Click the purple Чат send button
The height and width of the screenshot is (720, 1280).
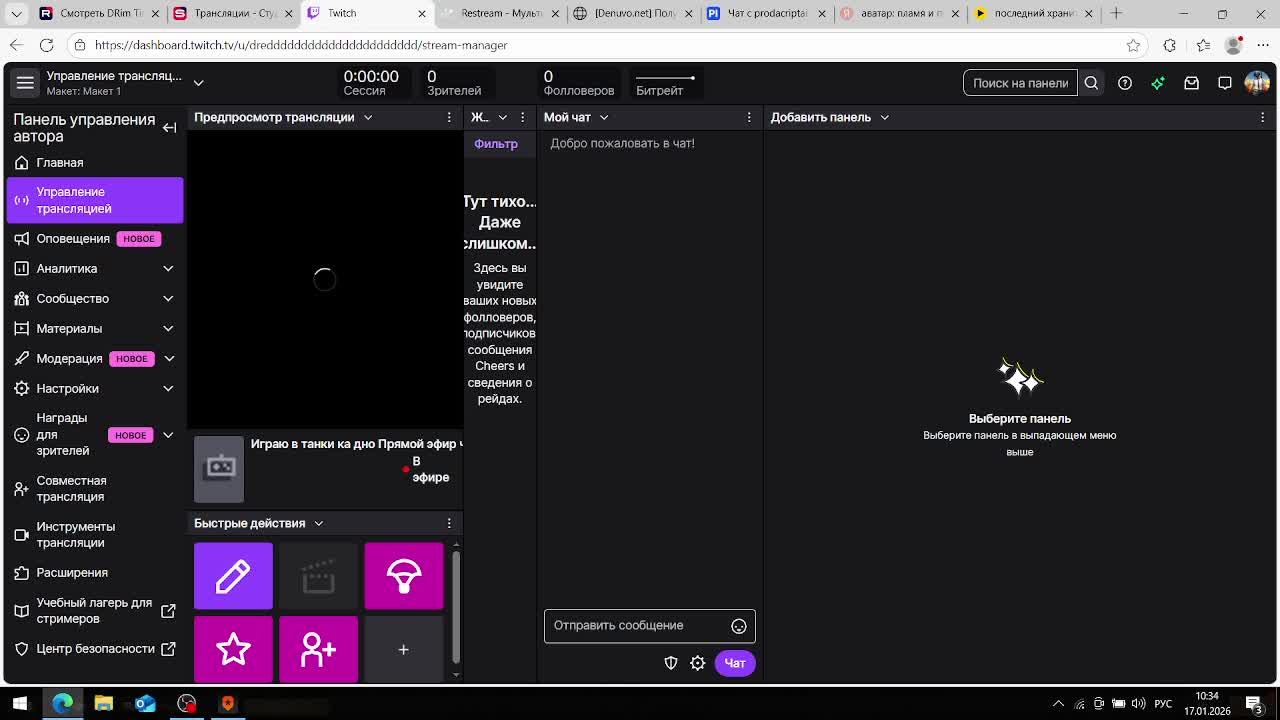735,663
